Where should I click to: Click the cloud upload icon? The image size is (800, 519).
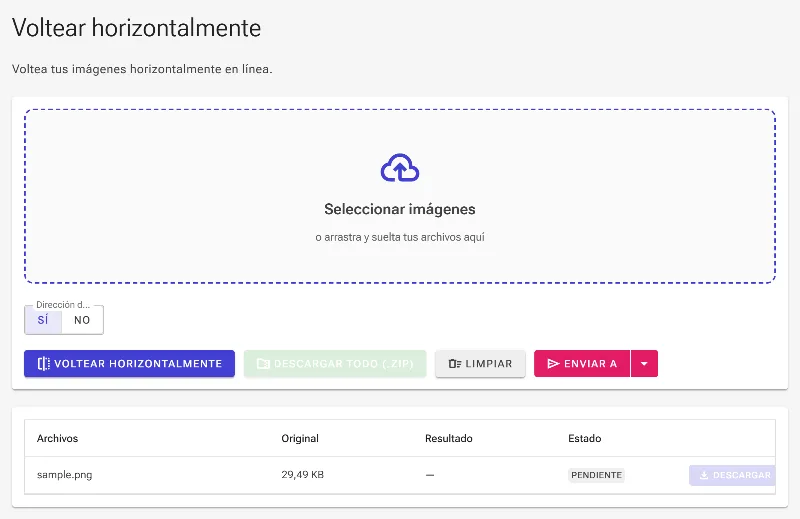tap(400, 168)
